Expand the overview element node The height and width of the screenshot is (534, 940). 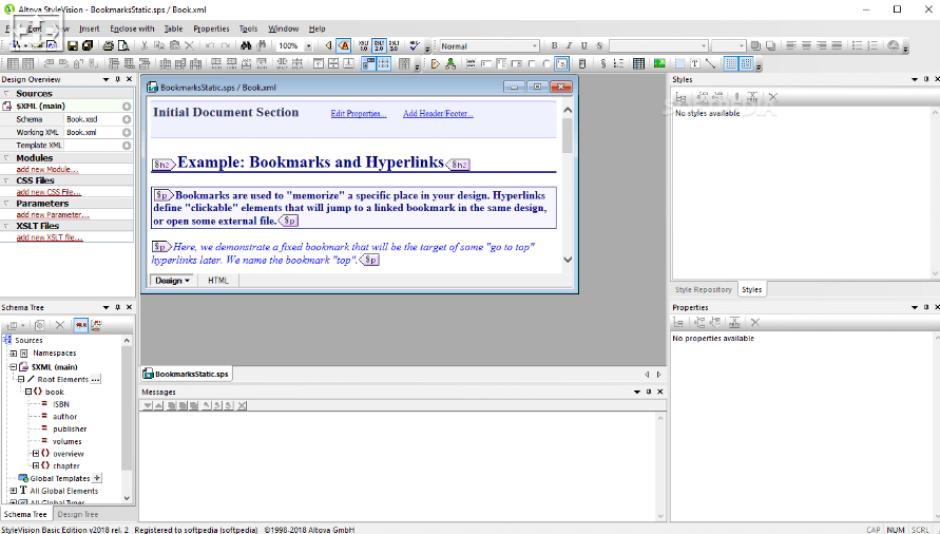(x=35, y=454)
